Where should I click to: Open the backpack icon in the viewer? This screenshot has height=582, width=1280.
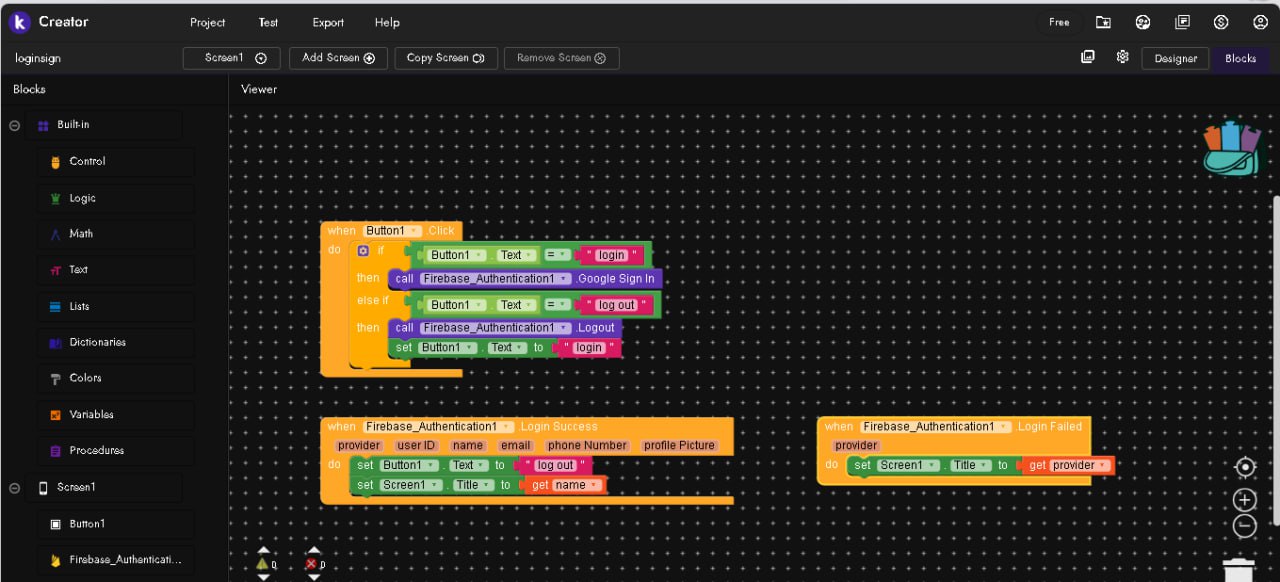(1232, 149)
